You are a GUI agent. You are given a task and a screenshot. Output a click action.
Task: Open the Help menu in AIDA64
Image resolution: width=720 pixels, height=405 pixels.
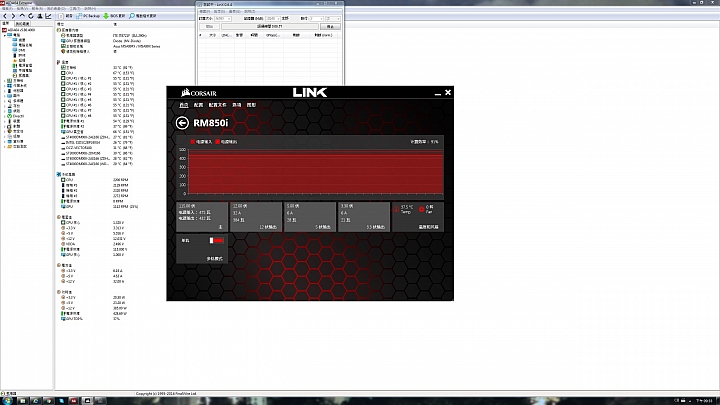tap(90, 9)
